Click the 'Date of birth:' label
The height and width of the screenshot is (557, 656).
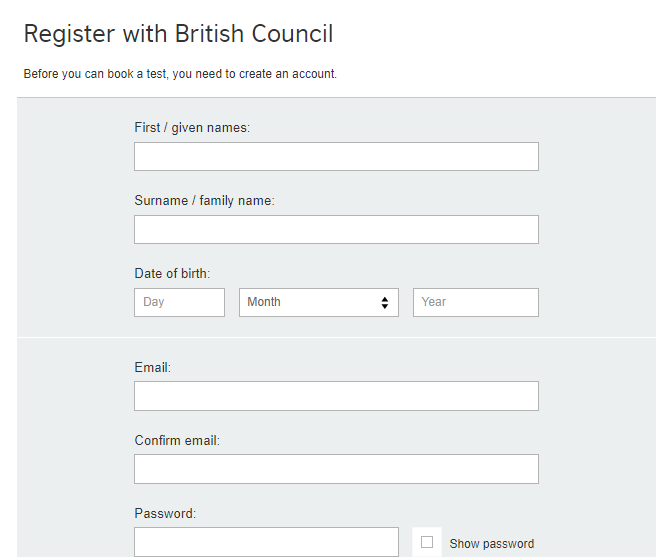(x=172, y=274)
